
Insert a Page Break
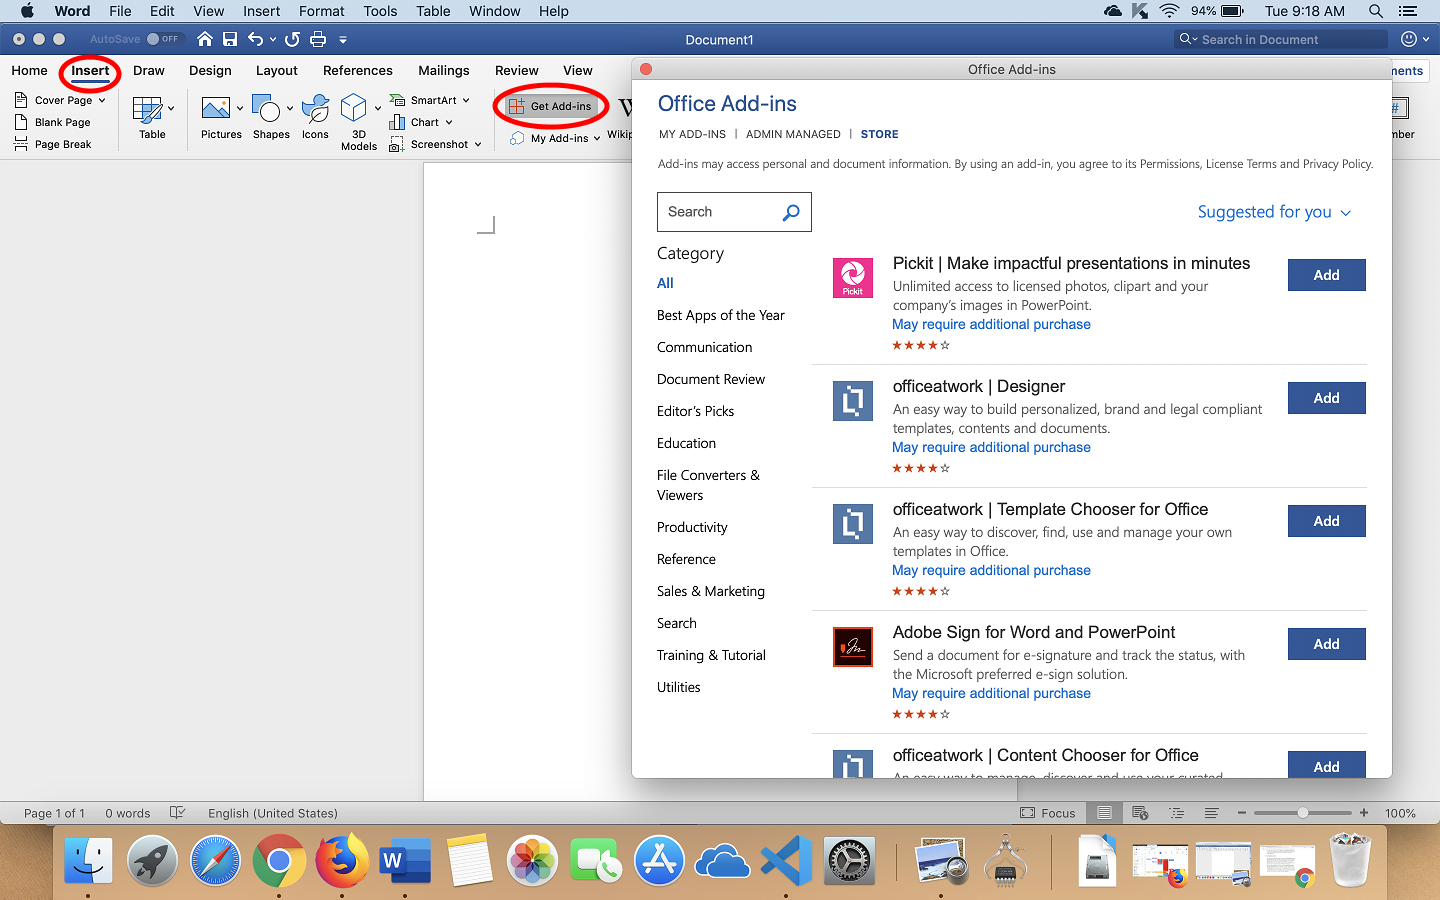pos(53,144)
